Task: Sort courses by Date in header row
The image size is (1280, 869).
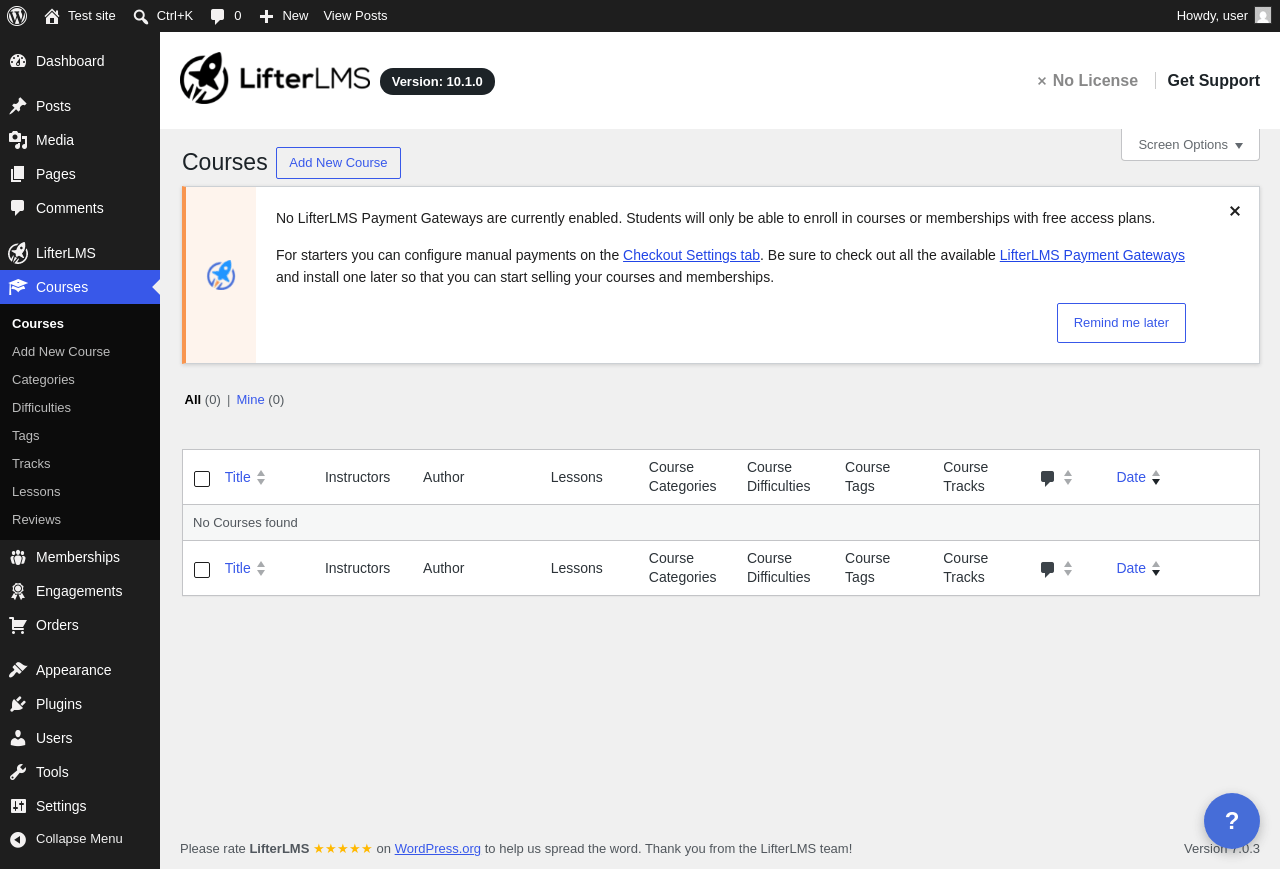Action: pos(1138,477)
